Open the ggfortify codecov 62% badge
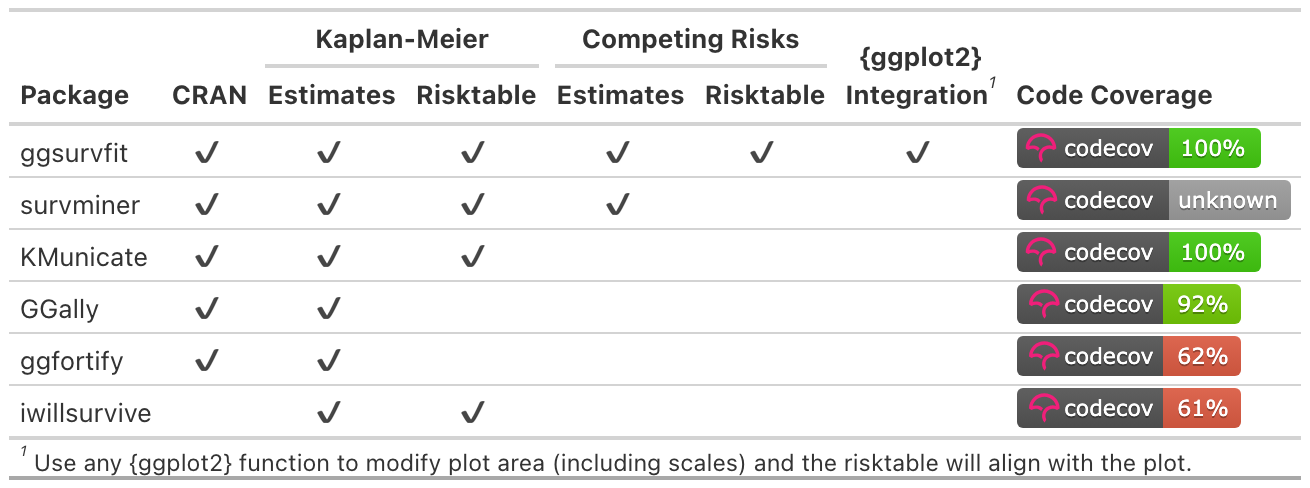This screenshot has width=1310, height=488. pos(1128,357)
